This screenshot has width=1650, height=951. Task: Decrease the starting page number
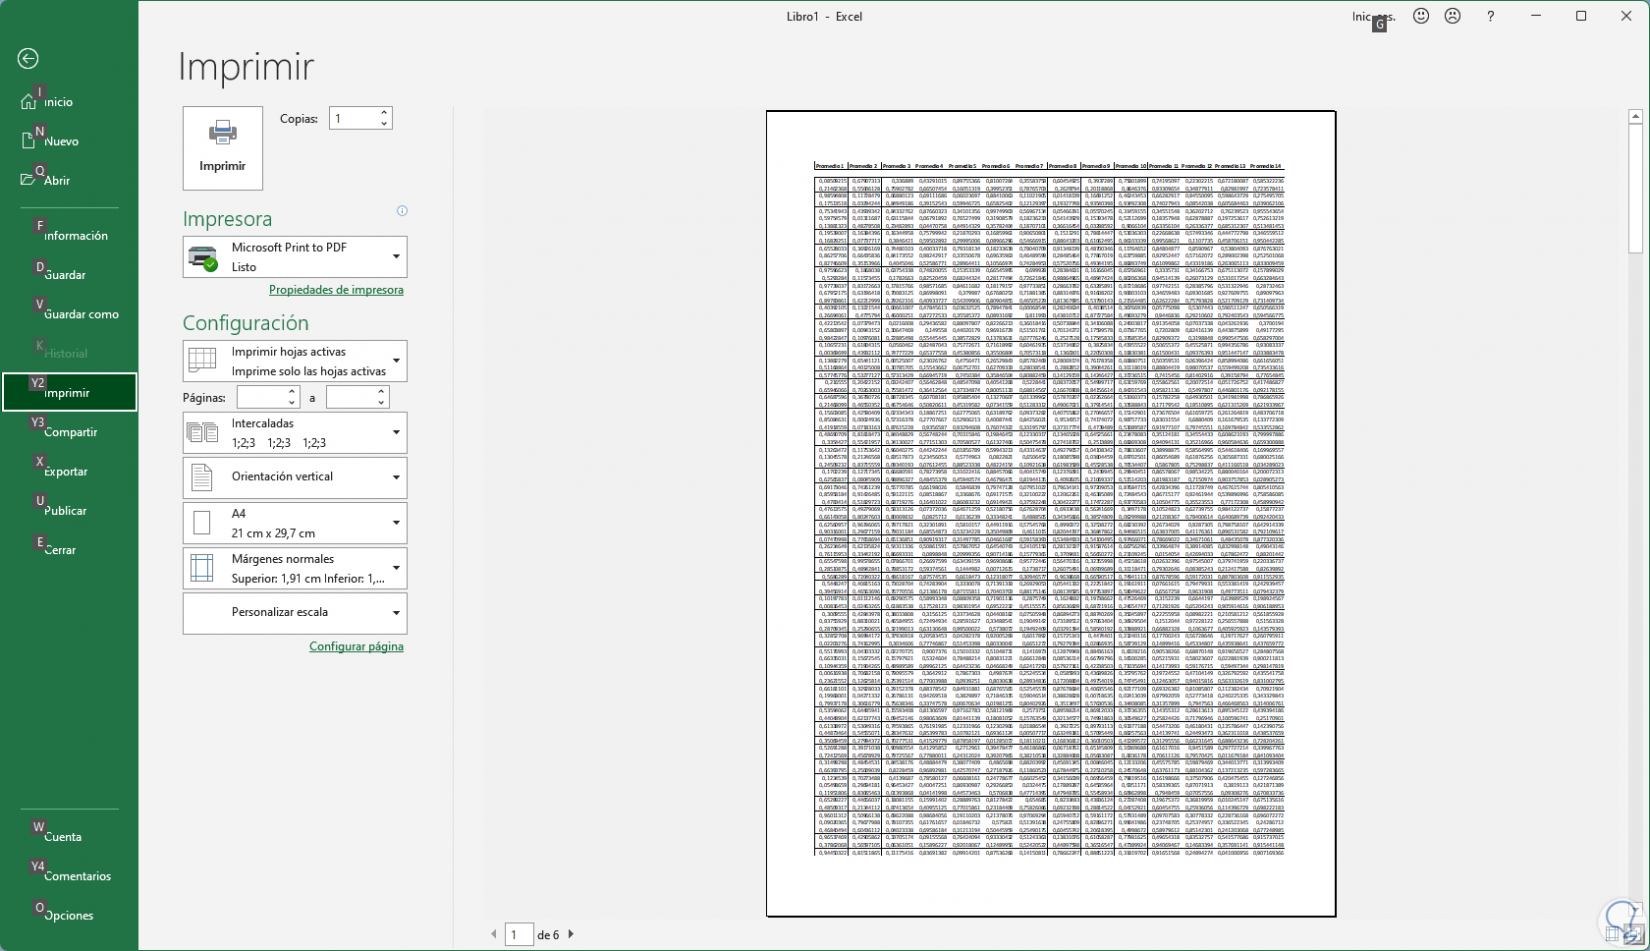(x=292, y=403)
